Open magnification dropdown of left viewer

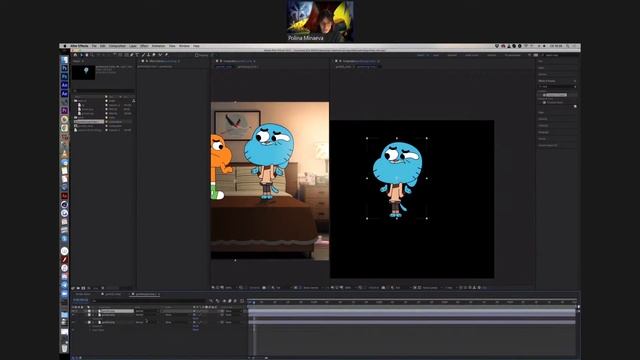click(x=229, y=288)
